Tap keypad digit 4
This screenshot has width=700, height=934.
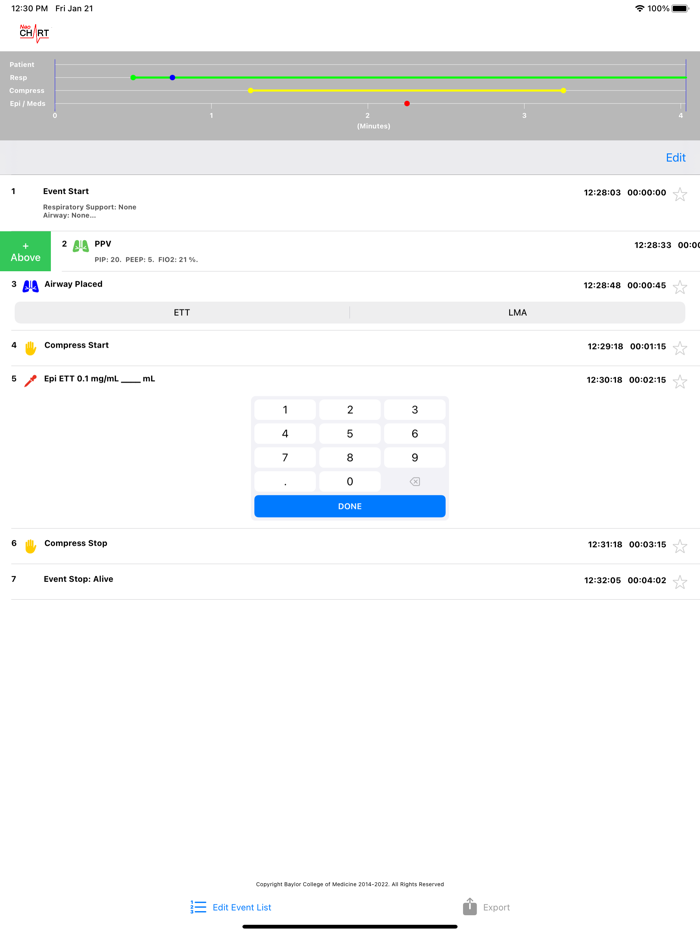[285, 434]
